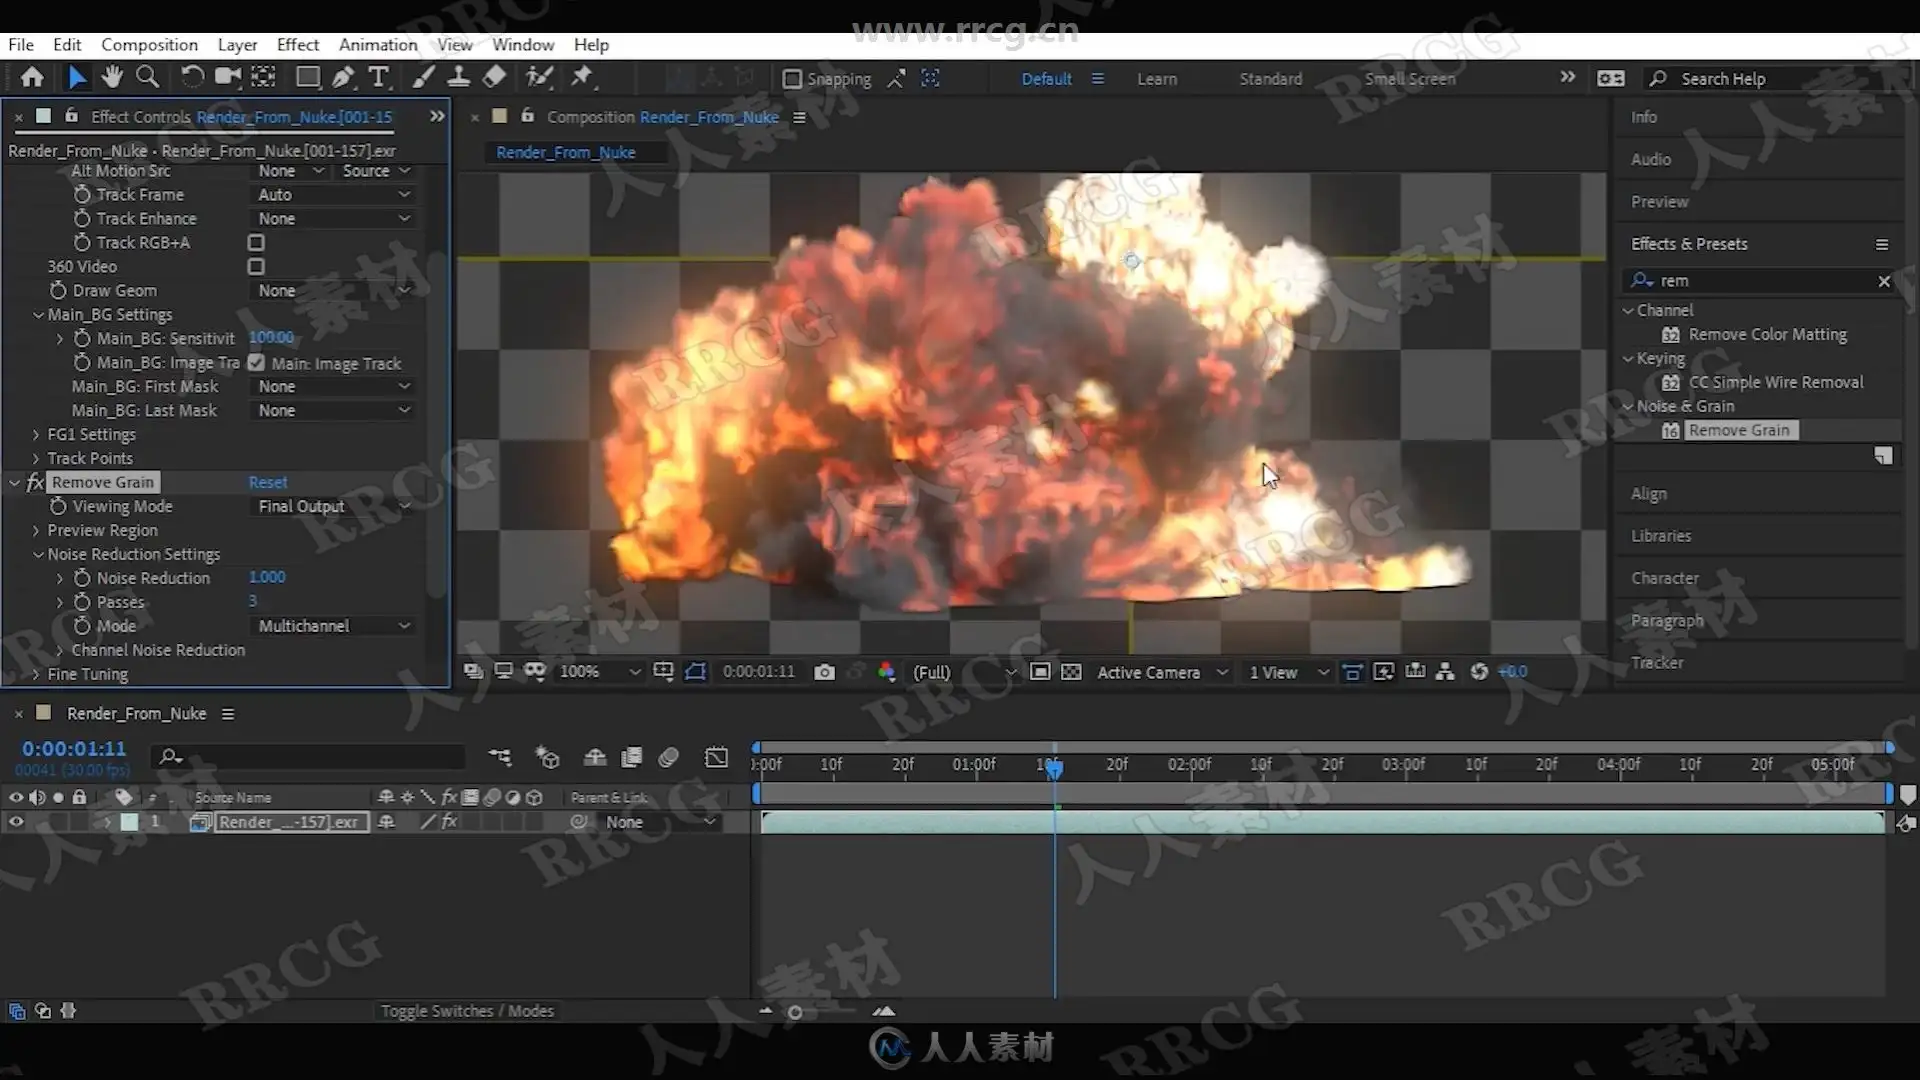
Task: Select the Zoom tool in toolbar
Action: (x=147, y=77)
